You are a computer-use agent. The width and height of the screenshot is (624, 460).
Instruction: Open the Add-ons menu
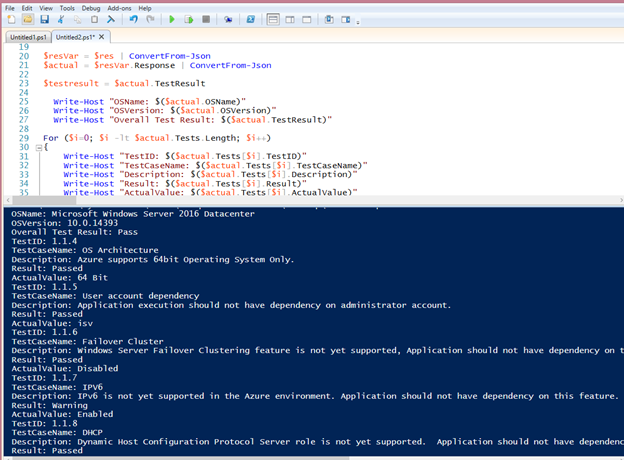[x=119, y=8]
